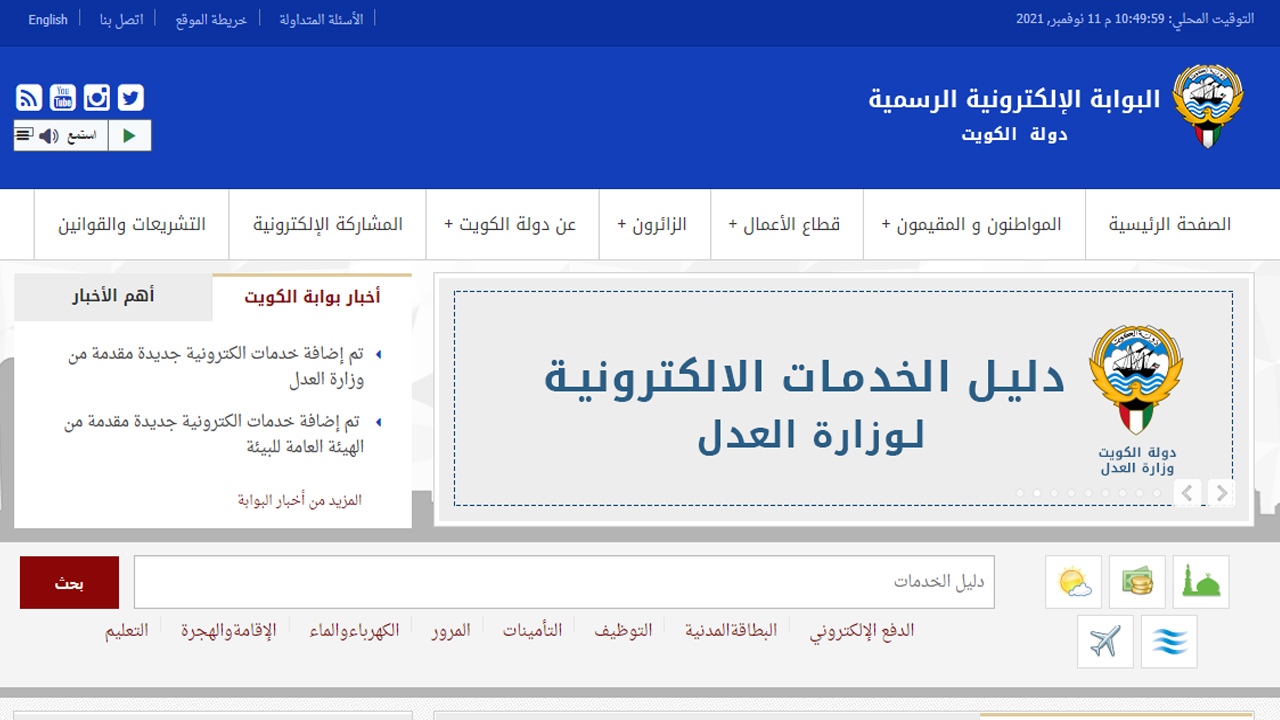Open الإقامةوالهجرة quick link
The height and width of the screenshot is (720, 1280).
(x=228, y=630)
